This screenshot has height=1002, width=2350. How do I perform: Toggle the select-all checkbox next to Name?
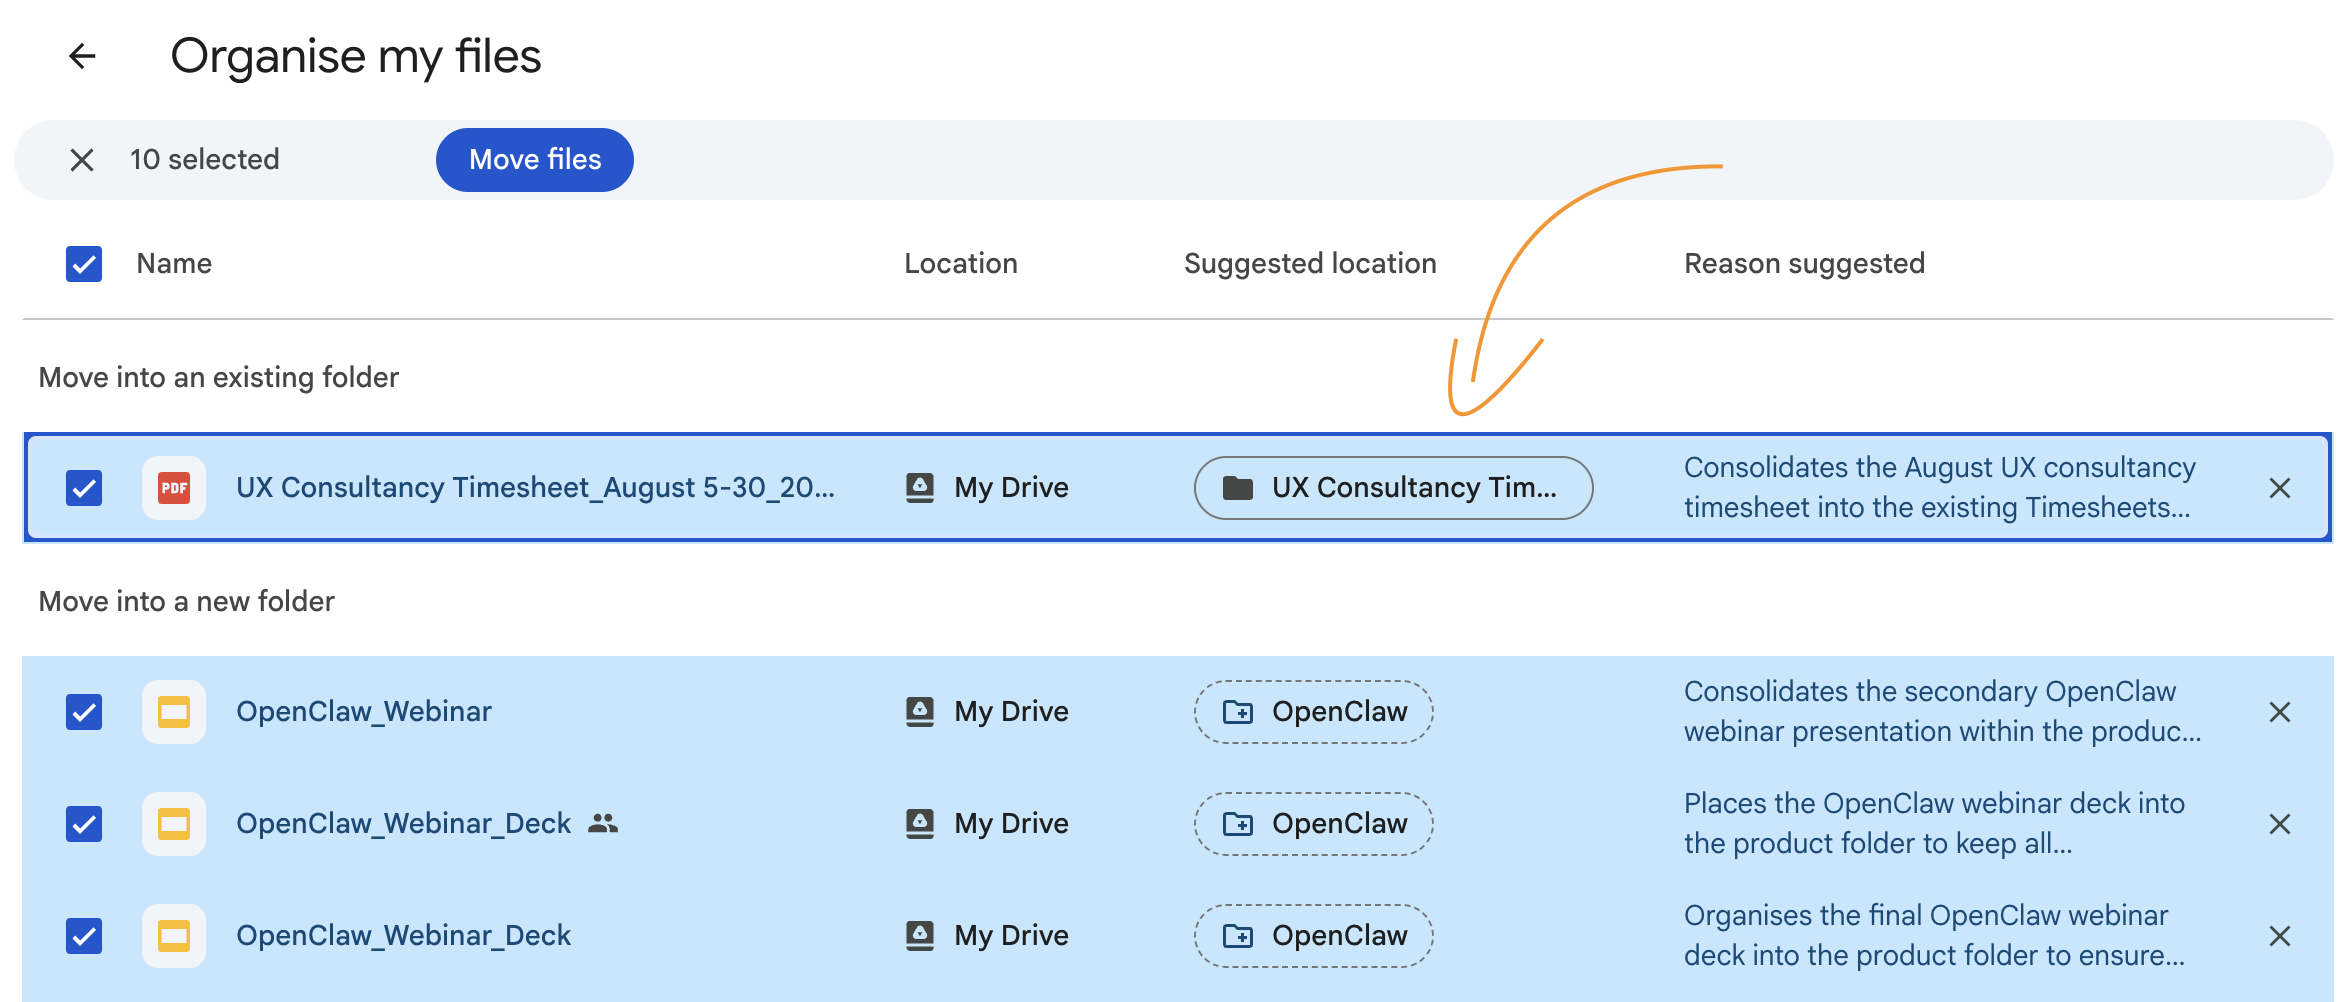coord(84,264)
